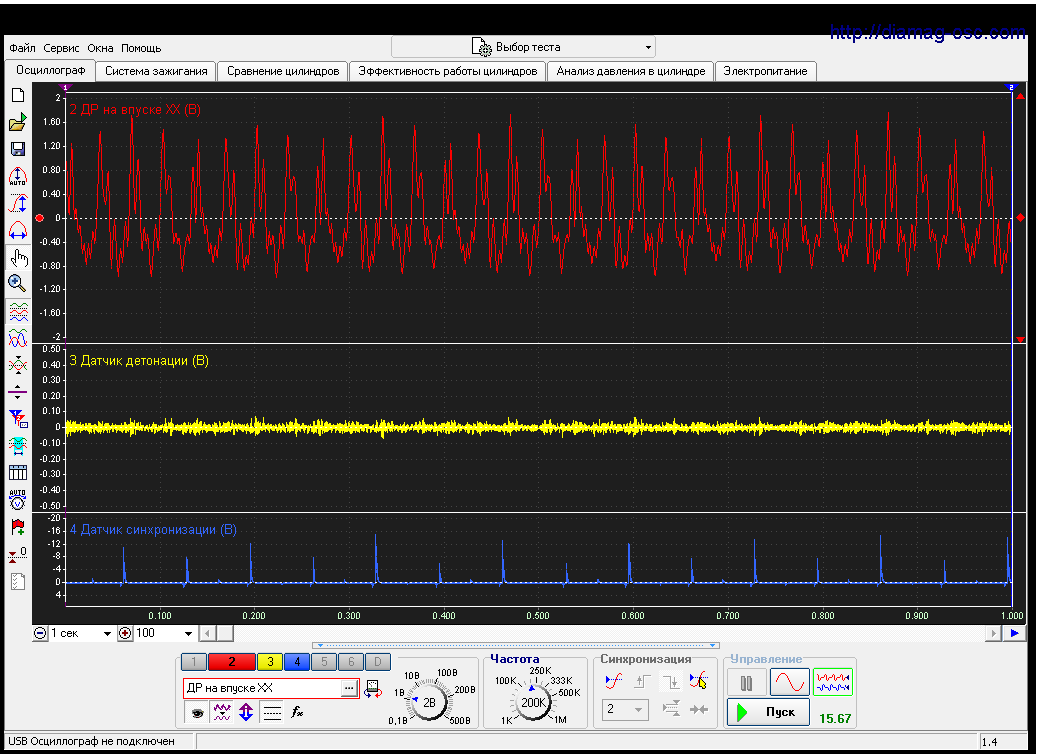Expand the 100 zoom percentage dropdown
Viewport: 1040px width, 754px height.
point(188,633)
